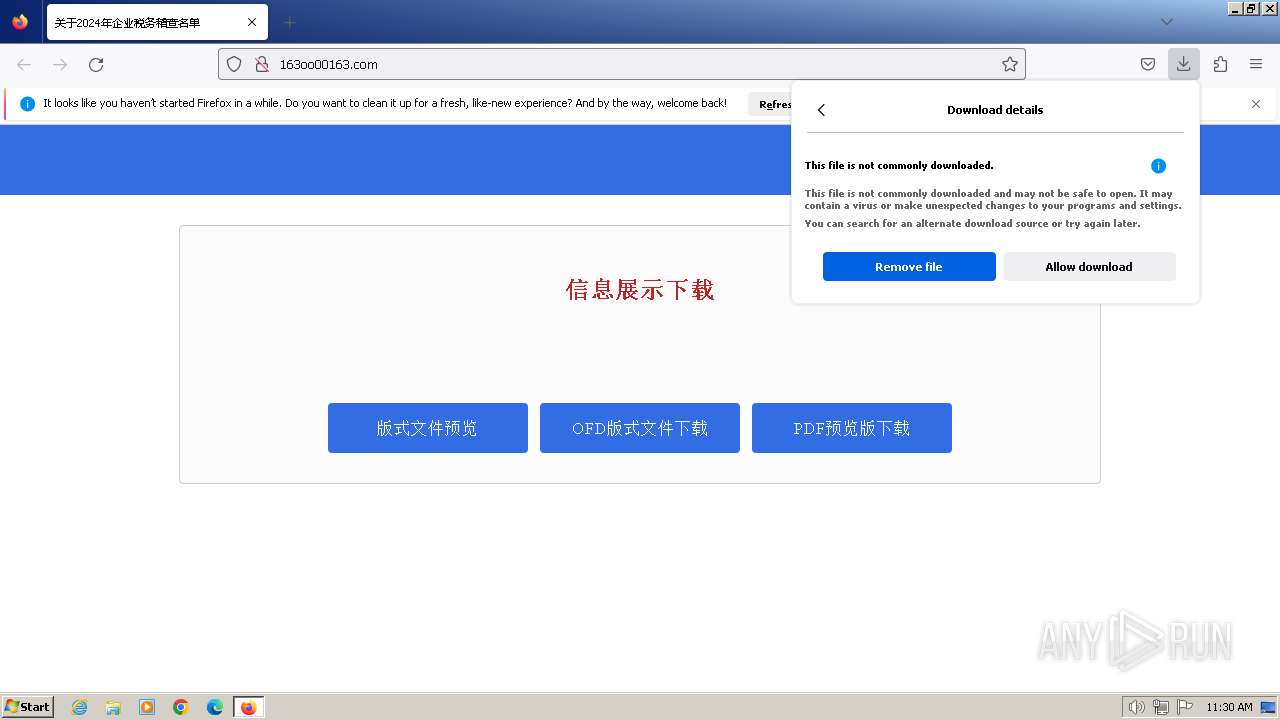Open the list all tabs dropdown
1280x720 pixels.
(1166, 22)
